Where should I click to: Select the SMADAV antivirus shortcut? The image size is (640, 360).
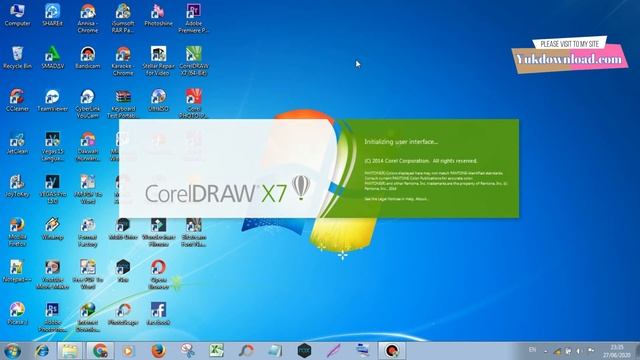53,58
